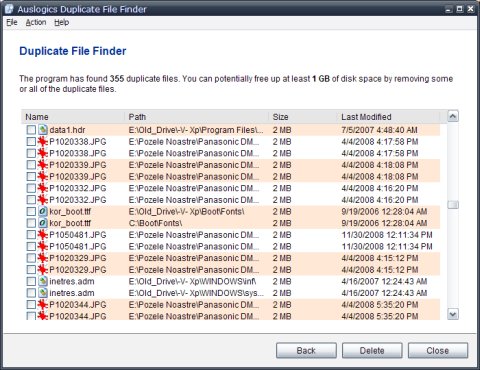
Task: Click the vertical scrollbar thumb
Action: [x=453, y=204]
